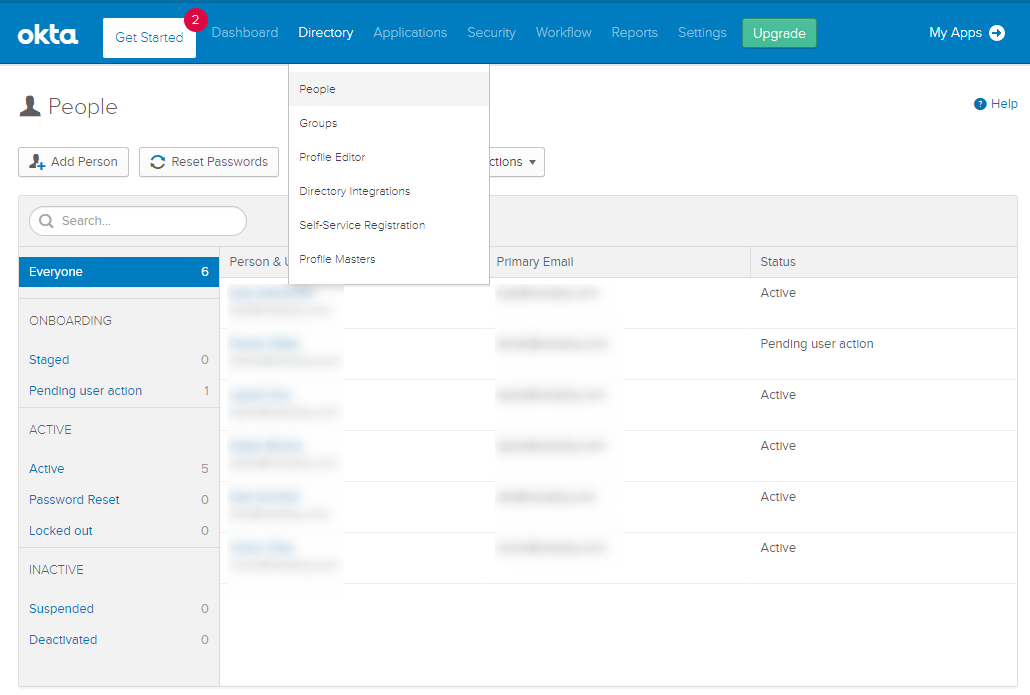Click the search magnifier icon
The width and height of the screenshot is (1030, 695).
pyautogui.click(x=46, y=221)
